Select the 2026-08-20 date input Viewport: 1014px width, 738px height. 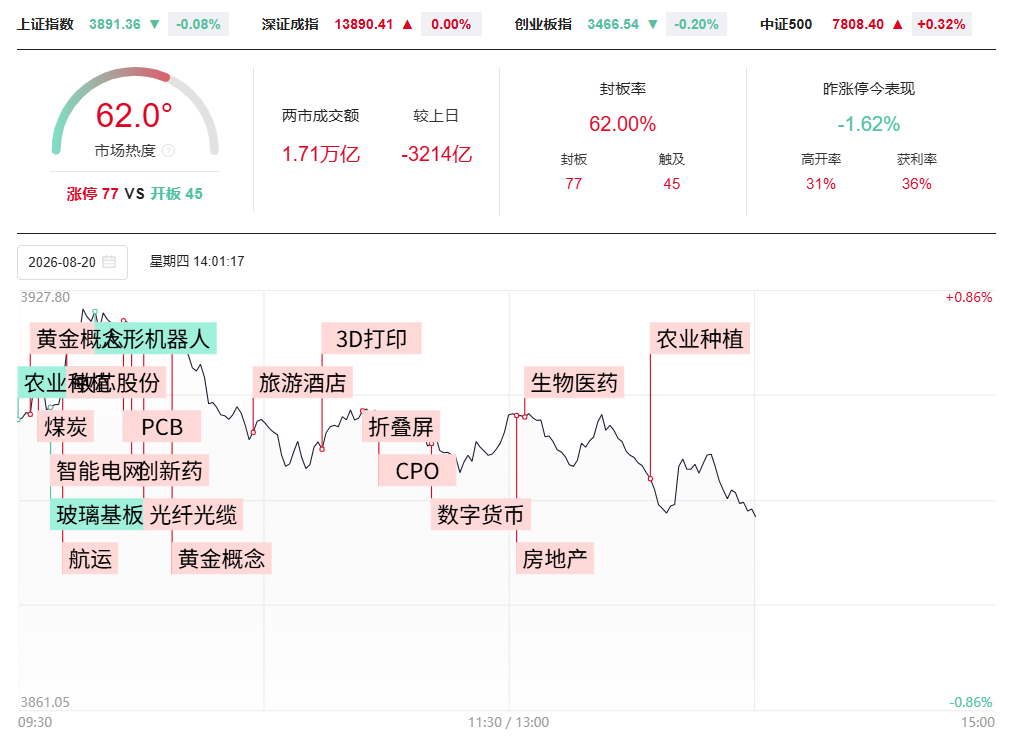point(72,262)
